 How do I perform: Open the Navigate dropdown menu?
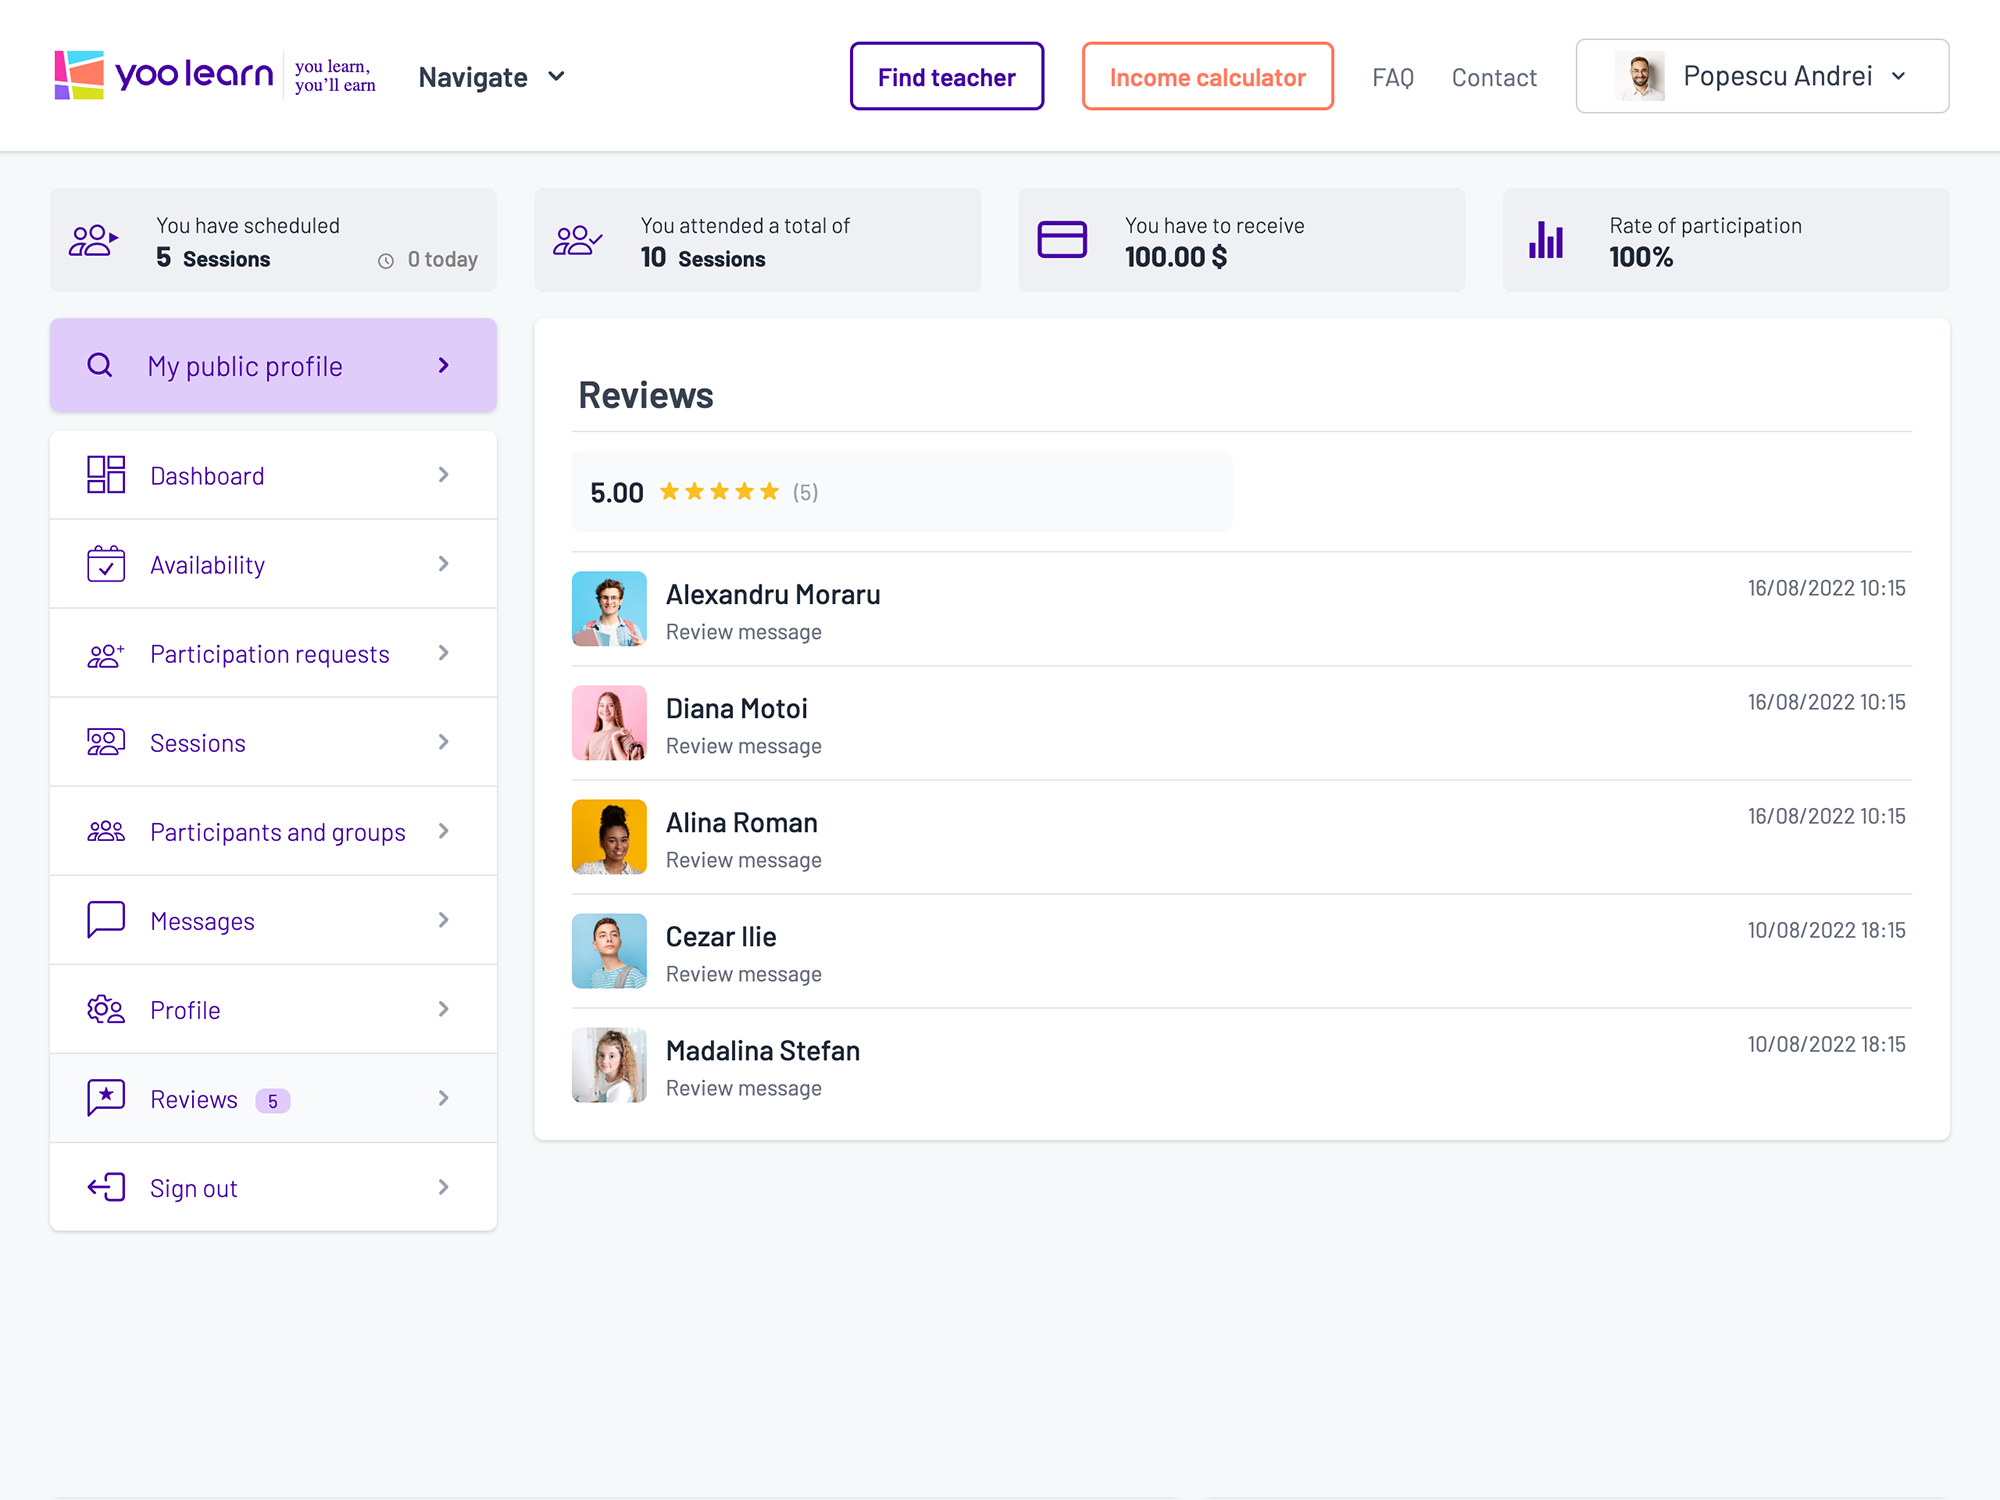[492, 77]
